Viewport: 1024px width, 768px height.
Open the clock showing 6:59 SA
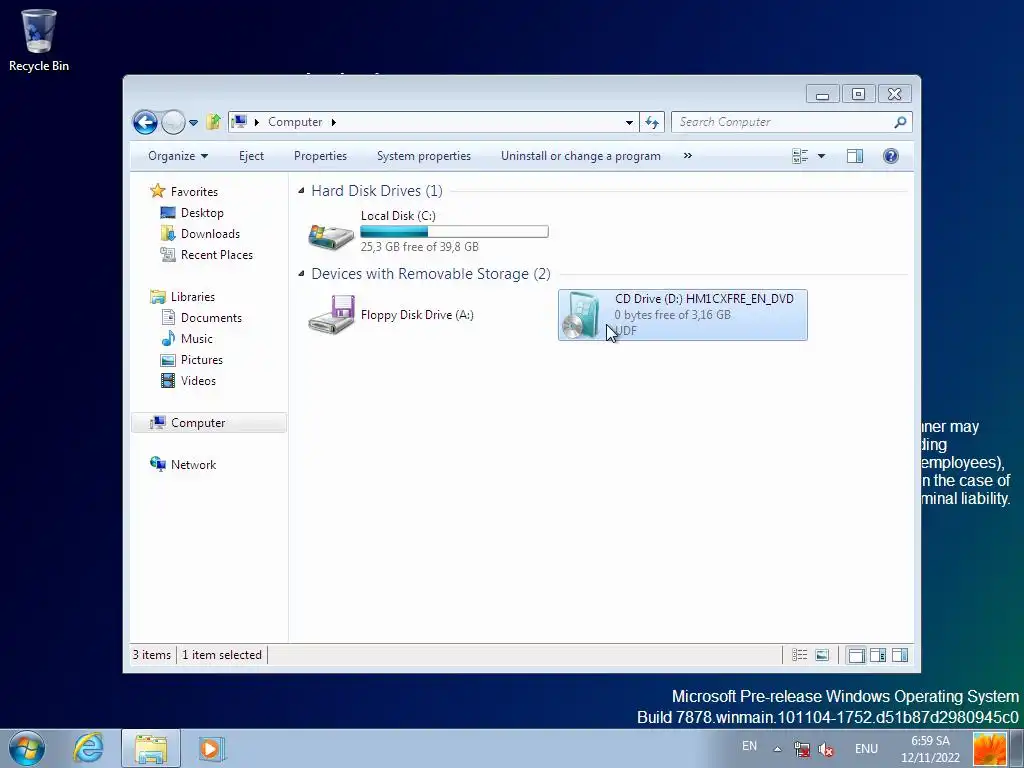pos(930,749)
